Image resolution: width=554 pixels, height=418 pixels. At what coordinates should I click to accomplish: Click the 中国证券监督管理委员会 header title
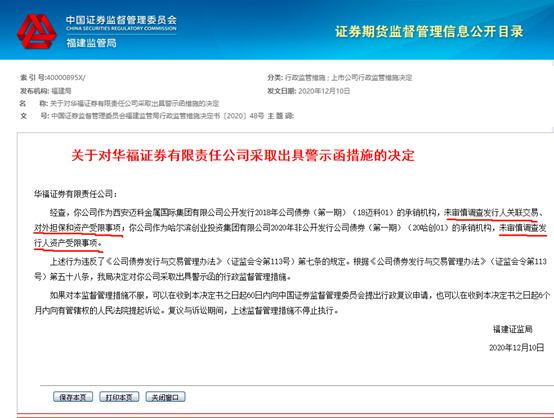pyautogui.click(x=121, y=20)
